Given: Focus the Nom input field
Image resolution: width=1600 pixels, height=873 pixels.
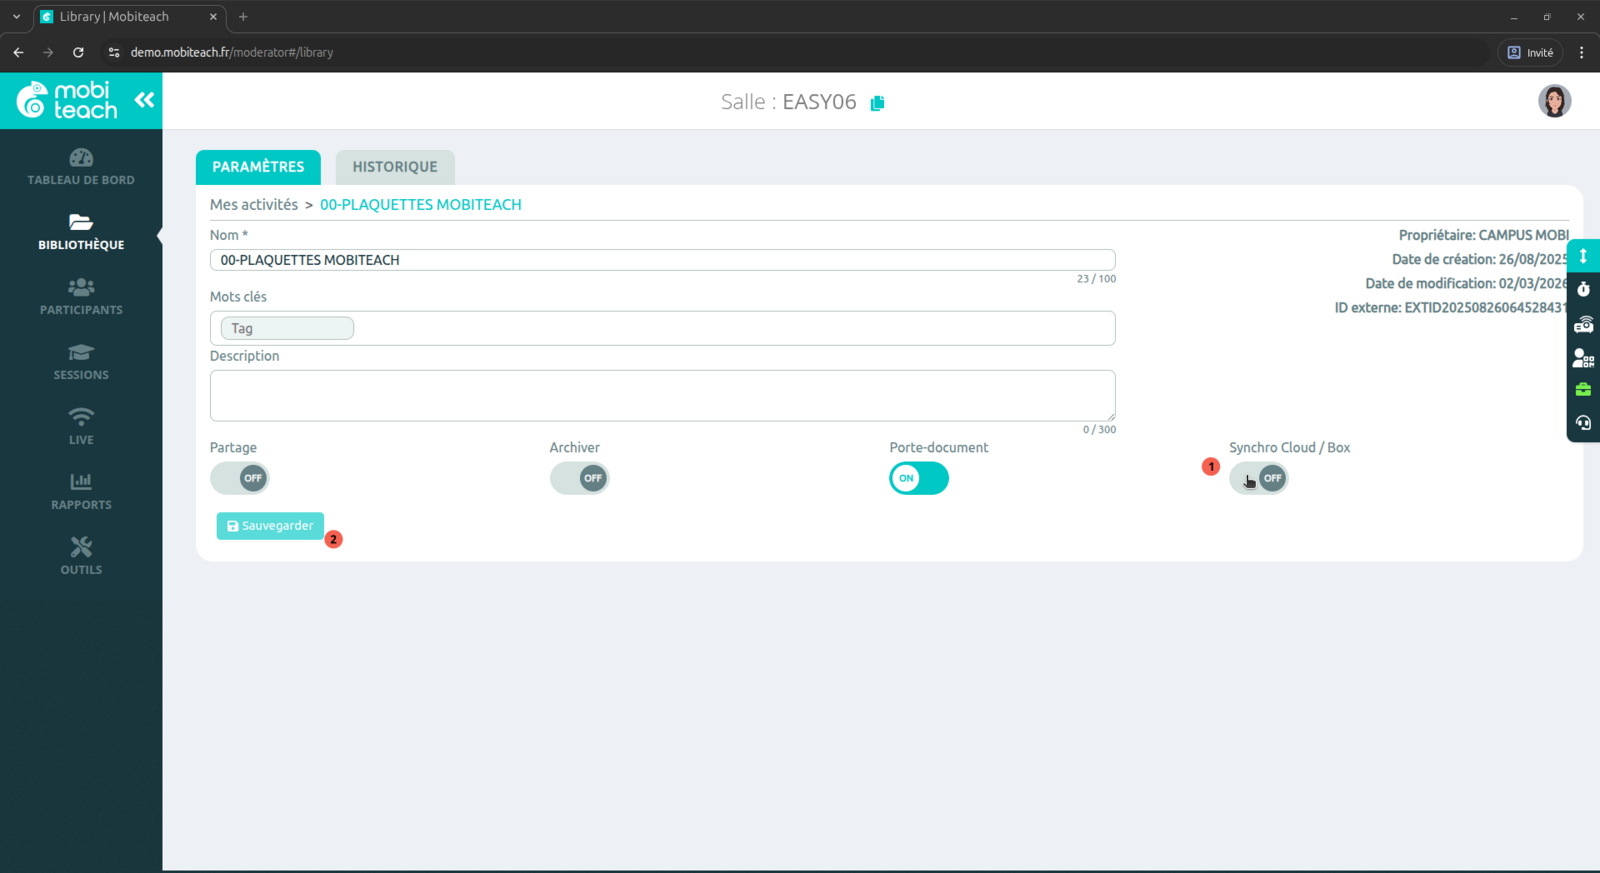Looking at the screenshot, I should [662, 260].
